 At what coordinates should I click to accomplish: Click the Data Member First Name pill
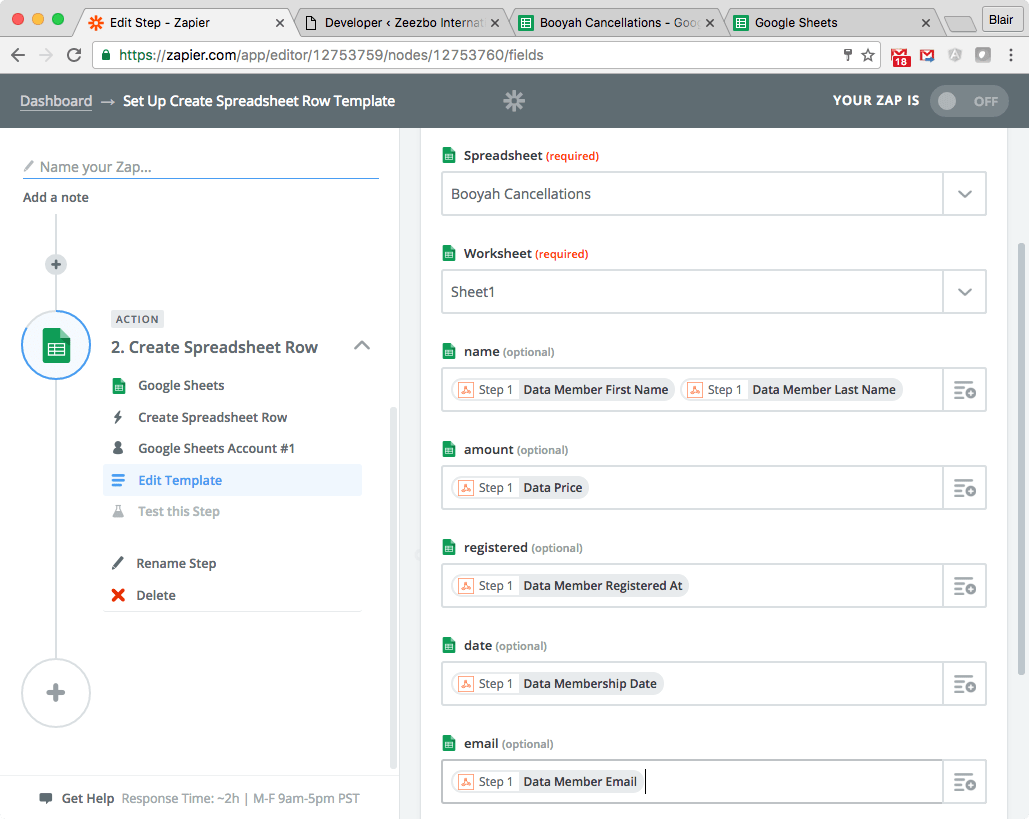(x=563, y=390)
